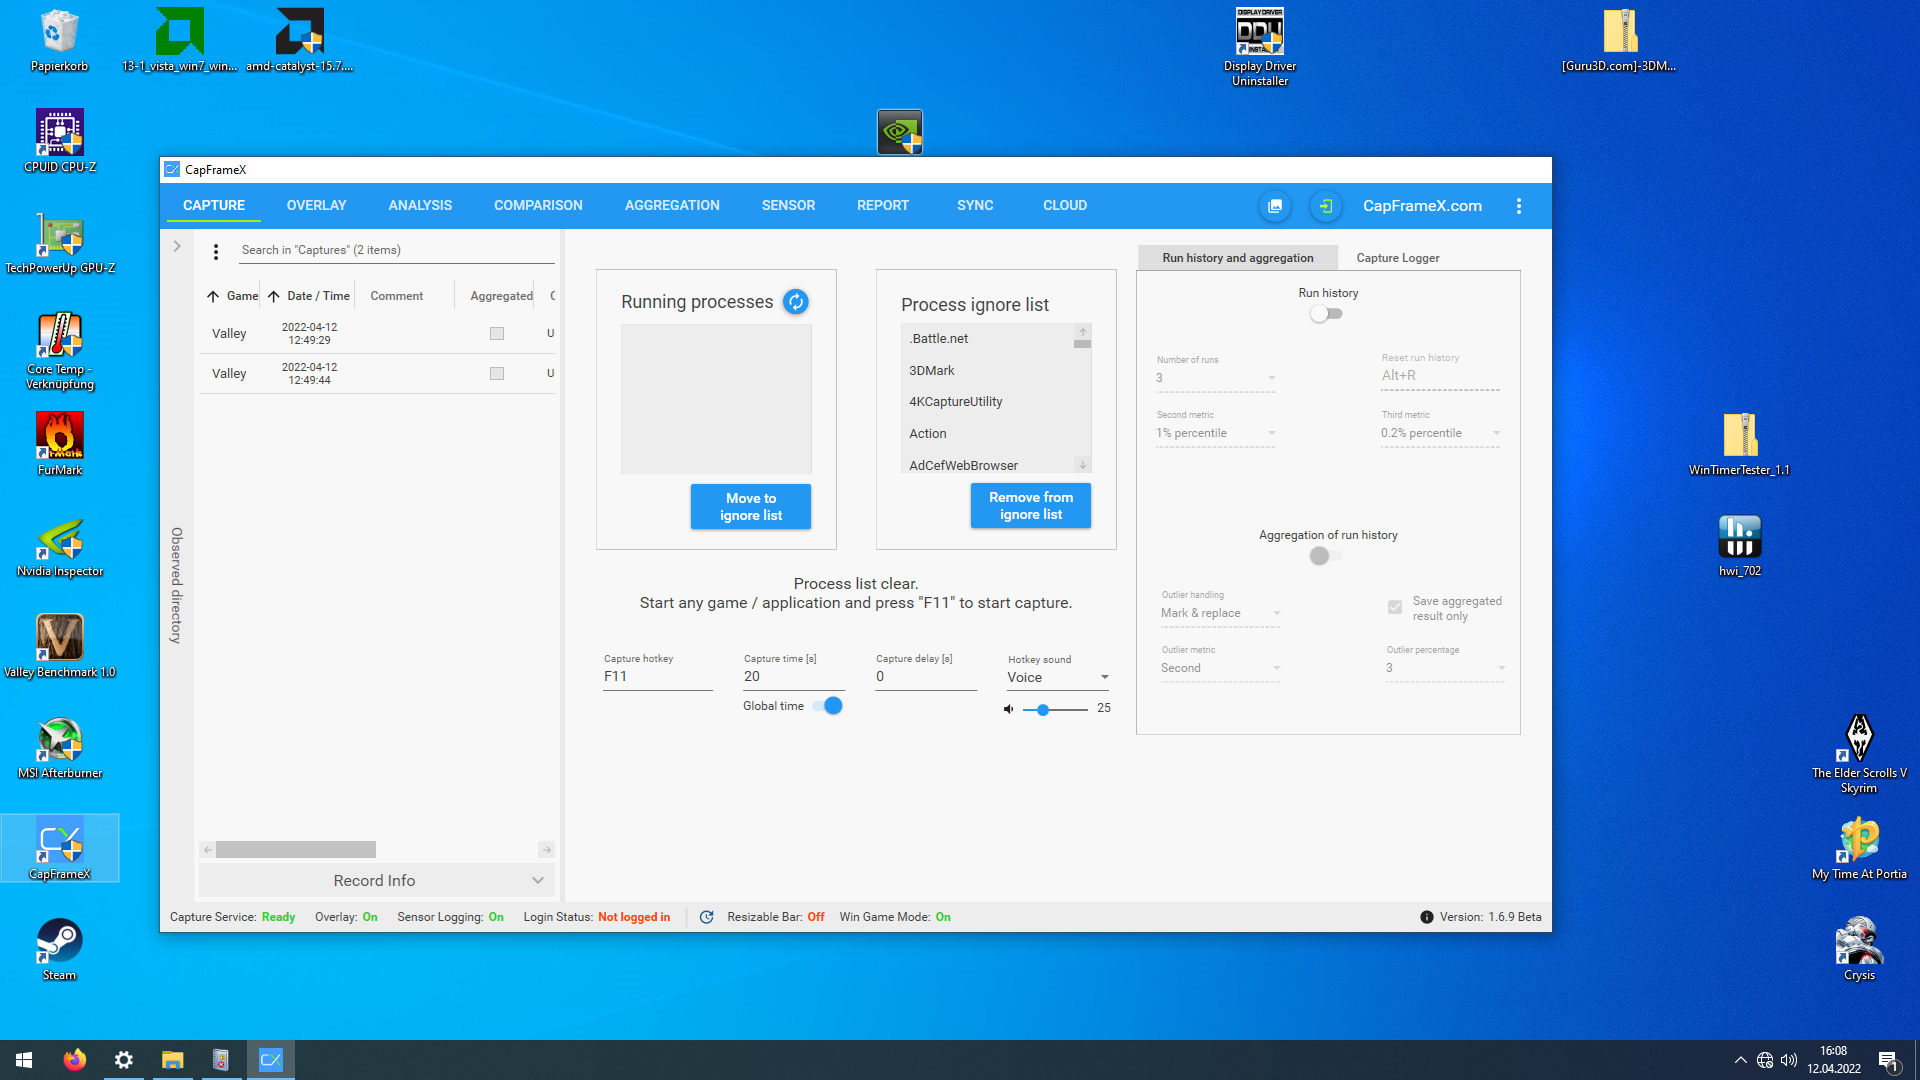Screen dimensions: 1920x1080
Task: Open the Hotkey sound Voice dropdown
Action: [1058, 677]
